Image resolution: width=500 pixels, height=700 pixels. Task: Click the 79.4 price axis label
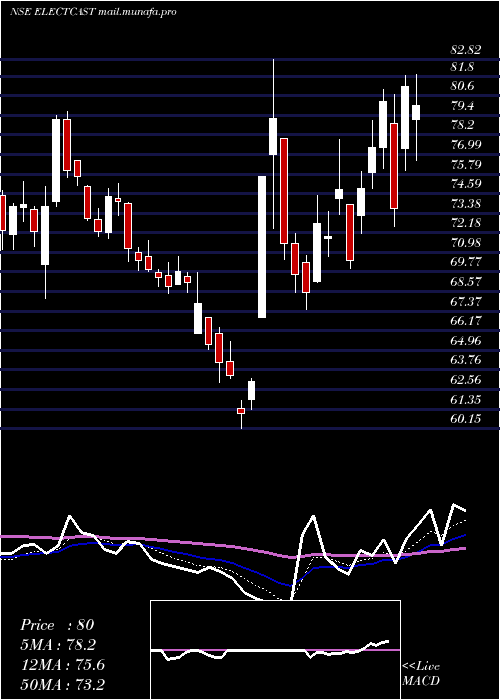coord(462,106)
